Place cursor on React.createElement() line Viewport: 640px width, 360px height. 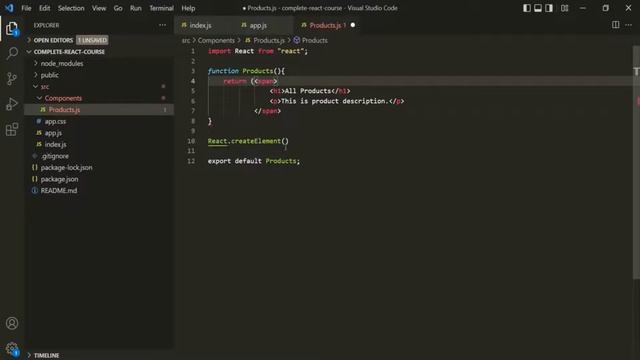pyautogui.click(x=248, y=141)
